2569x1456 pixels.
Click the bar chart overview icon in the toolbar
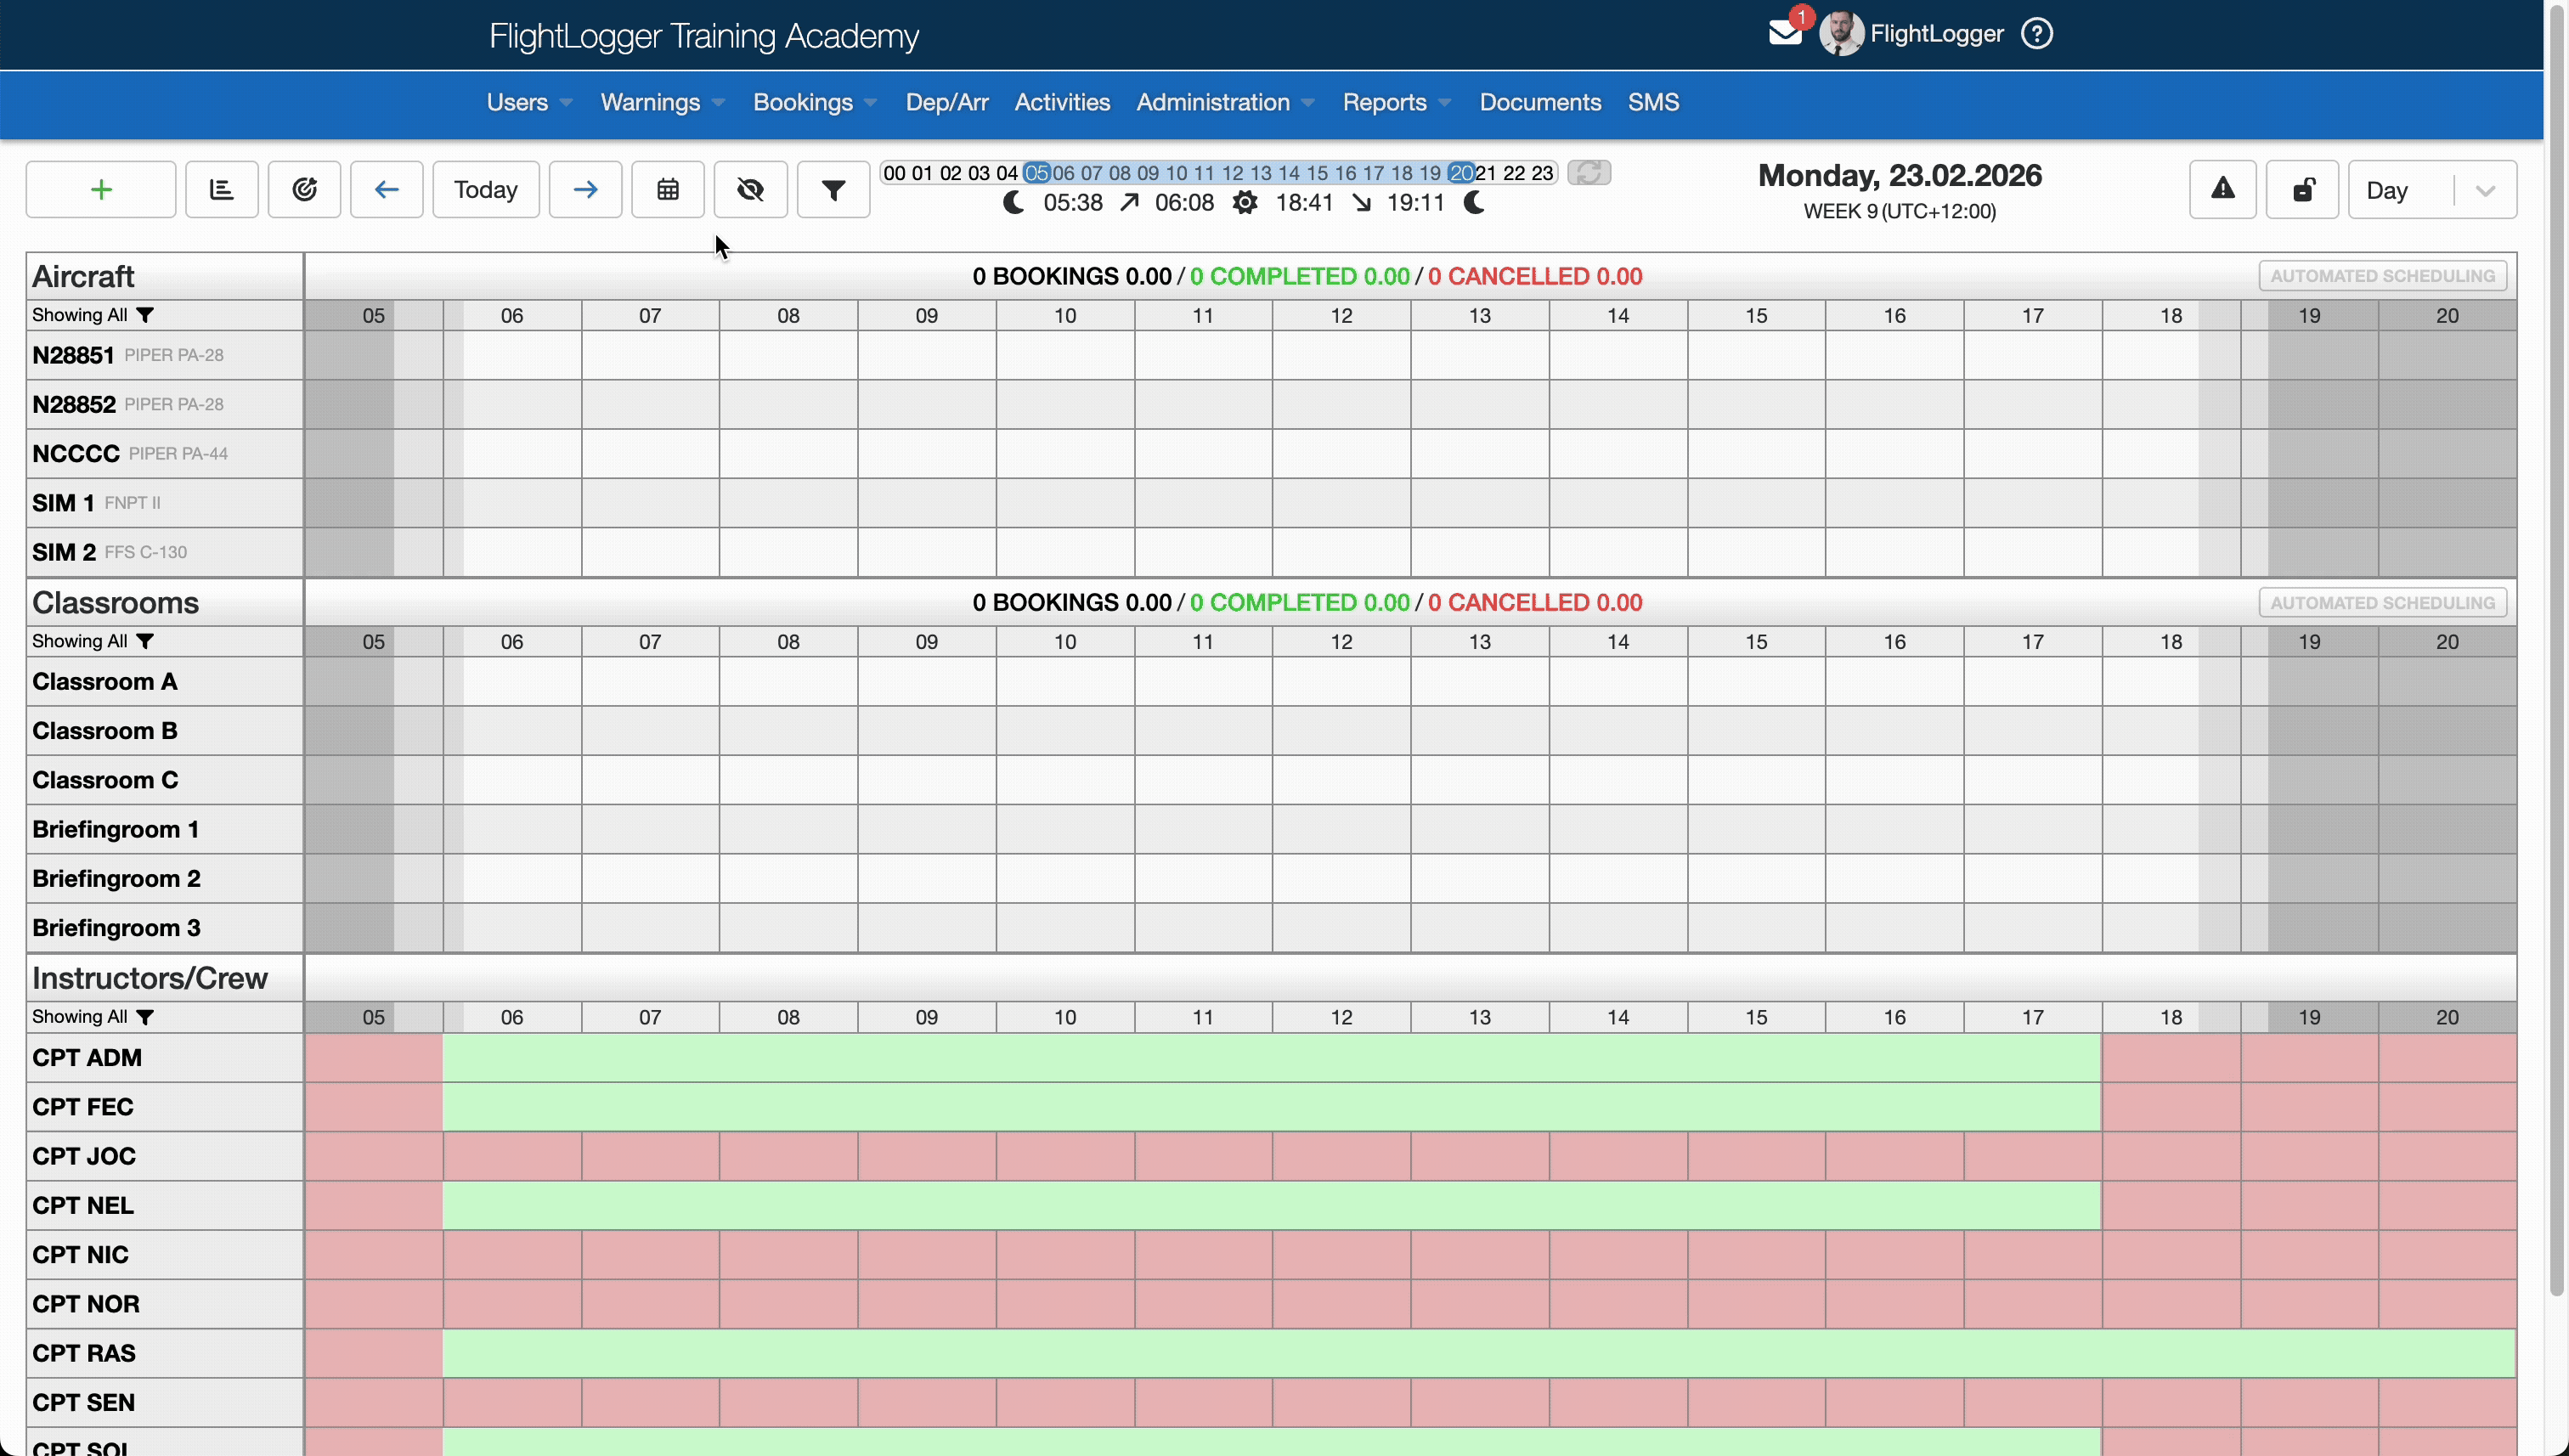221,189
